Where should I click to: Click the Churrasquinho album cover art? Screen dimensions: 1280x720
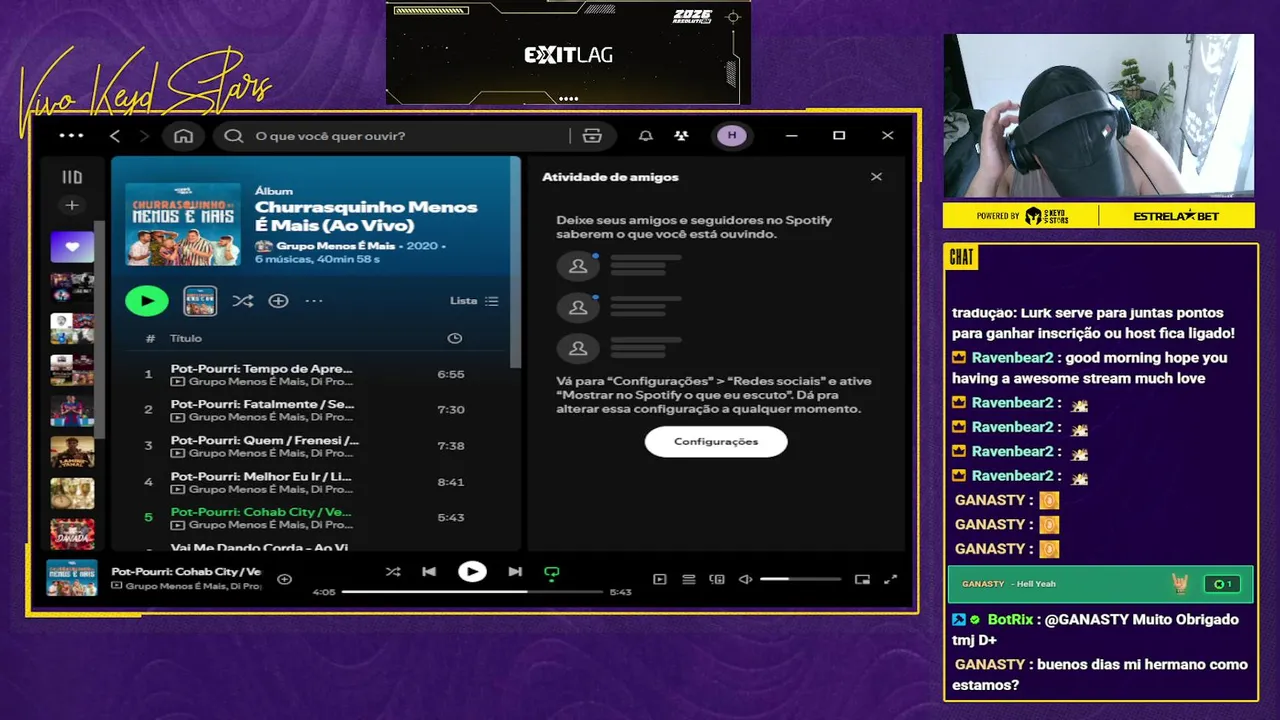(x=183, y=224)
